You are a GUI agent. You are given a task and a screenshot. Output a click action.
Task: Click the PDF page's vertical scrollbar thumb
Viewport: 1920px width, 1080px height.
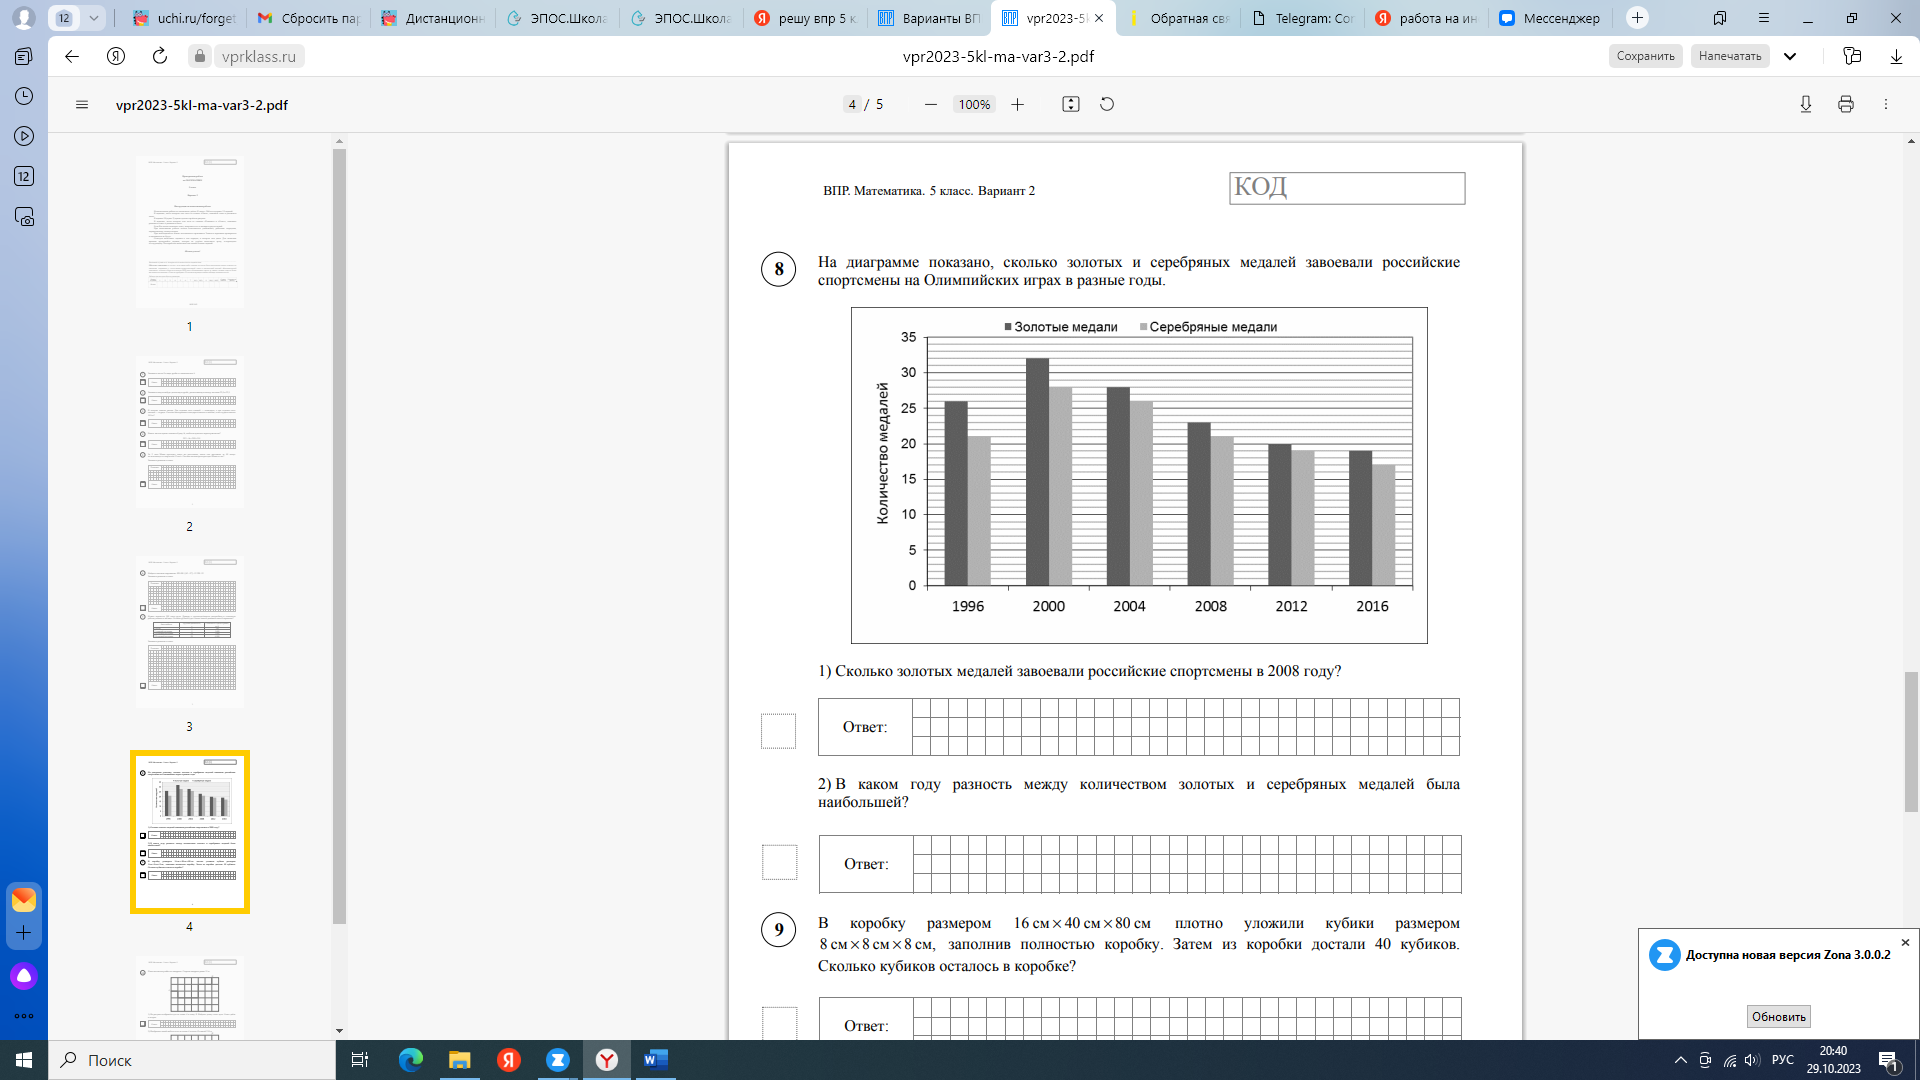pyautogui.click(x=1911, y=742)
